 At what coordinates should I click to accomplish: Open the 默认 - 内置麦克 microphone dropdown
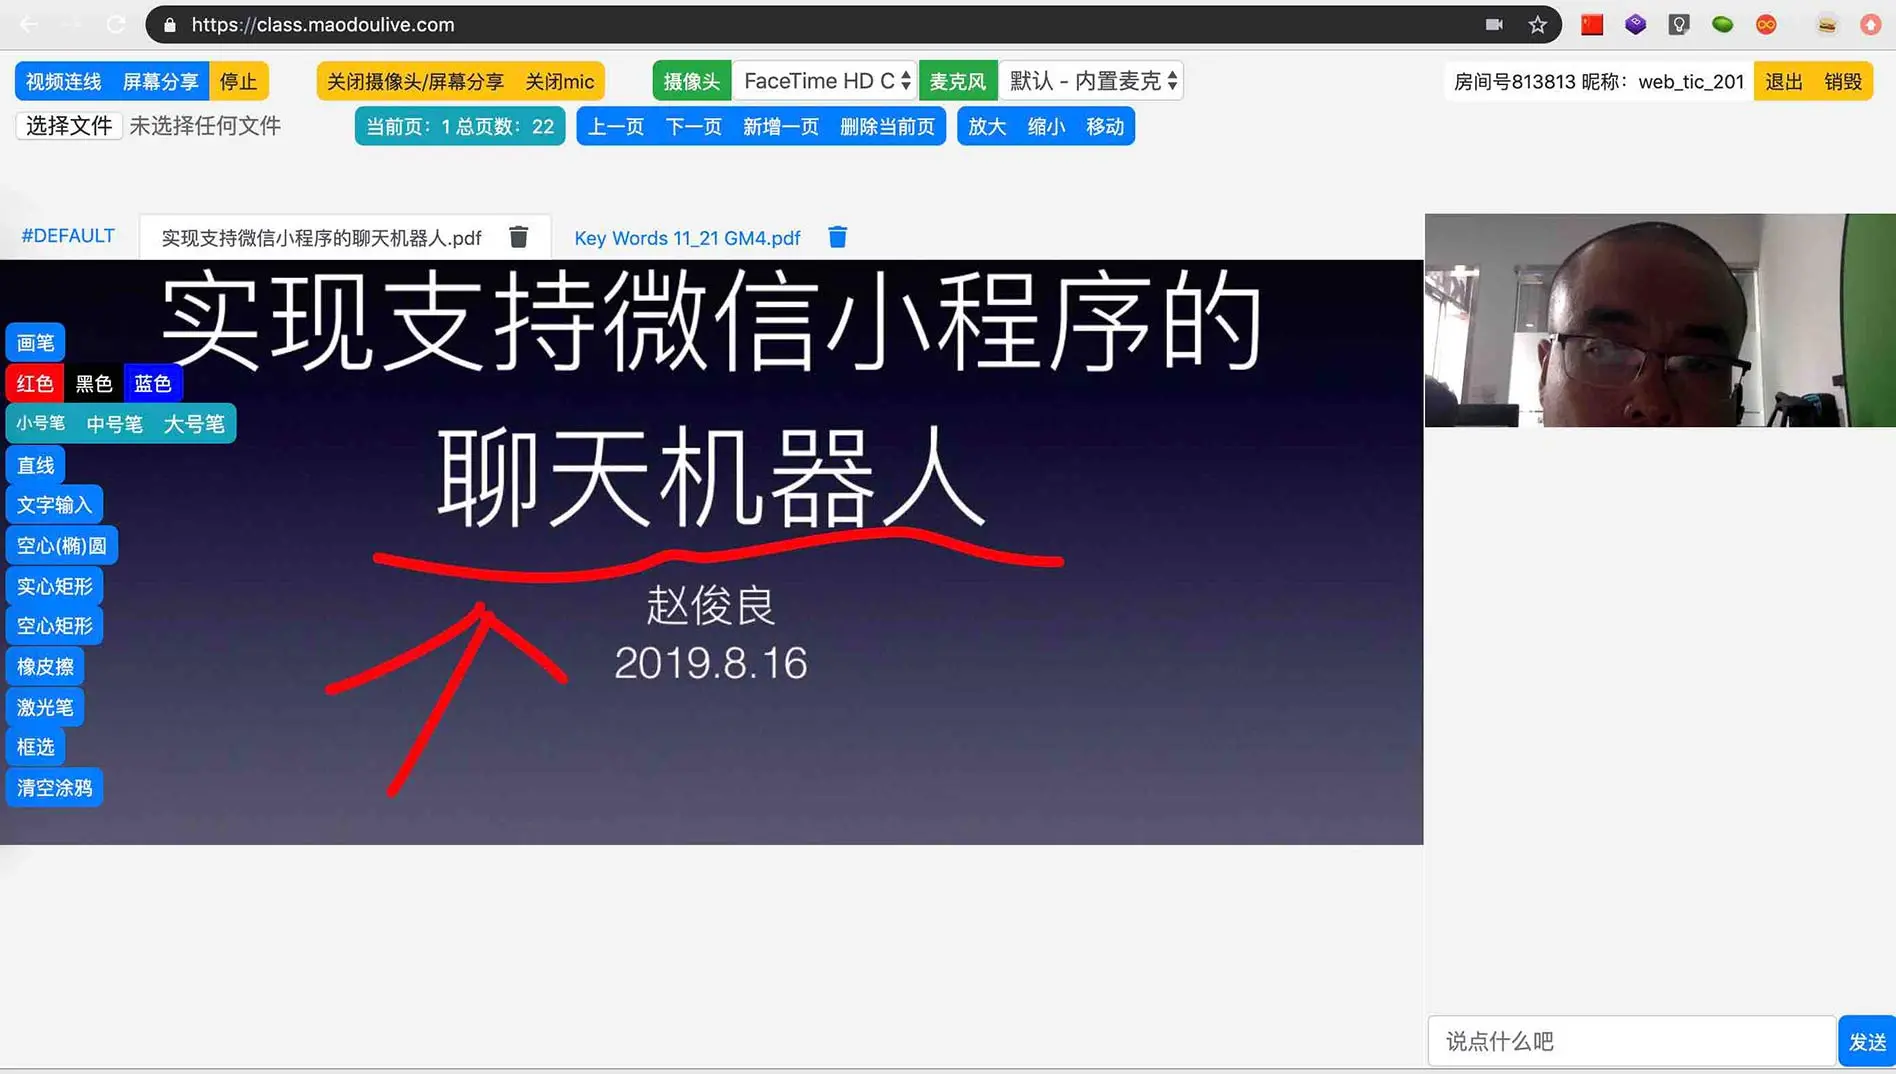click(1091, 81)
